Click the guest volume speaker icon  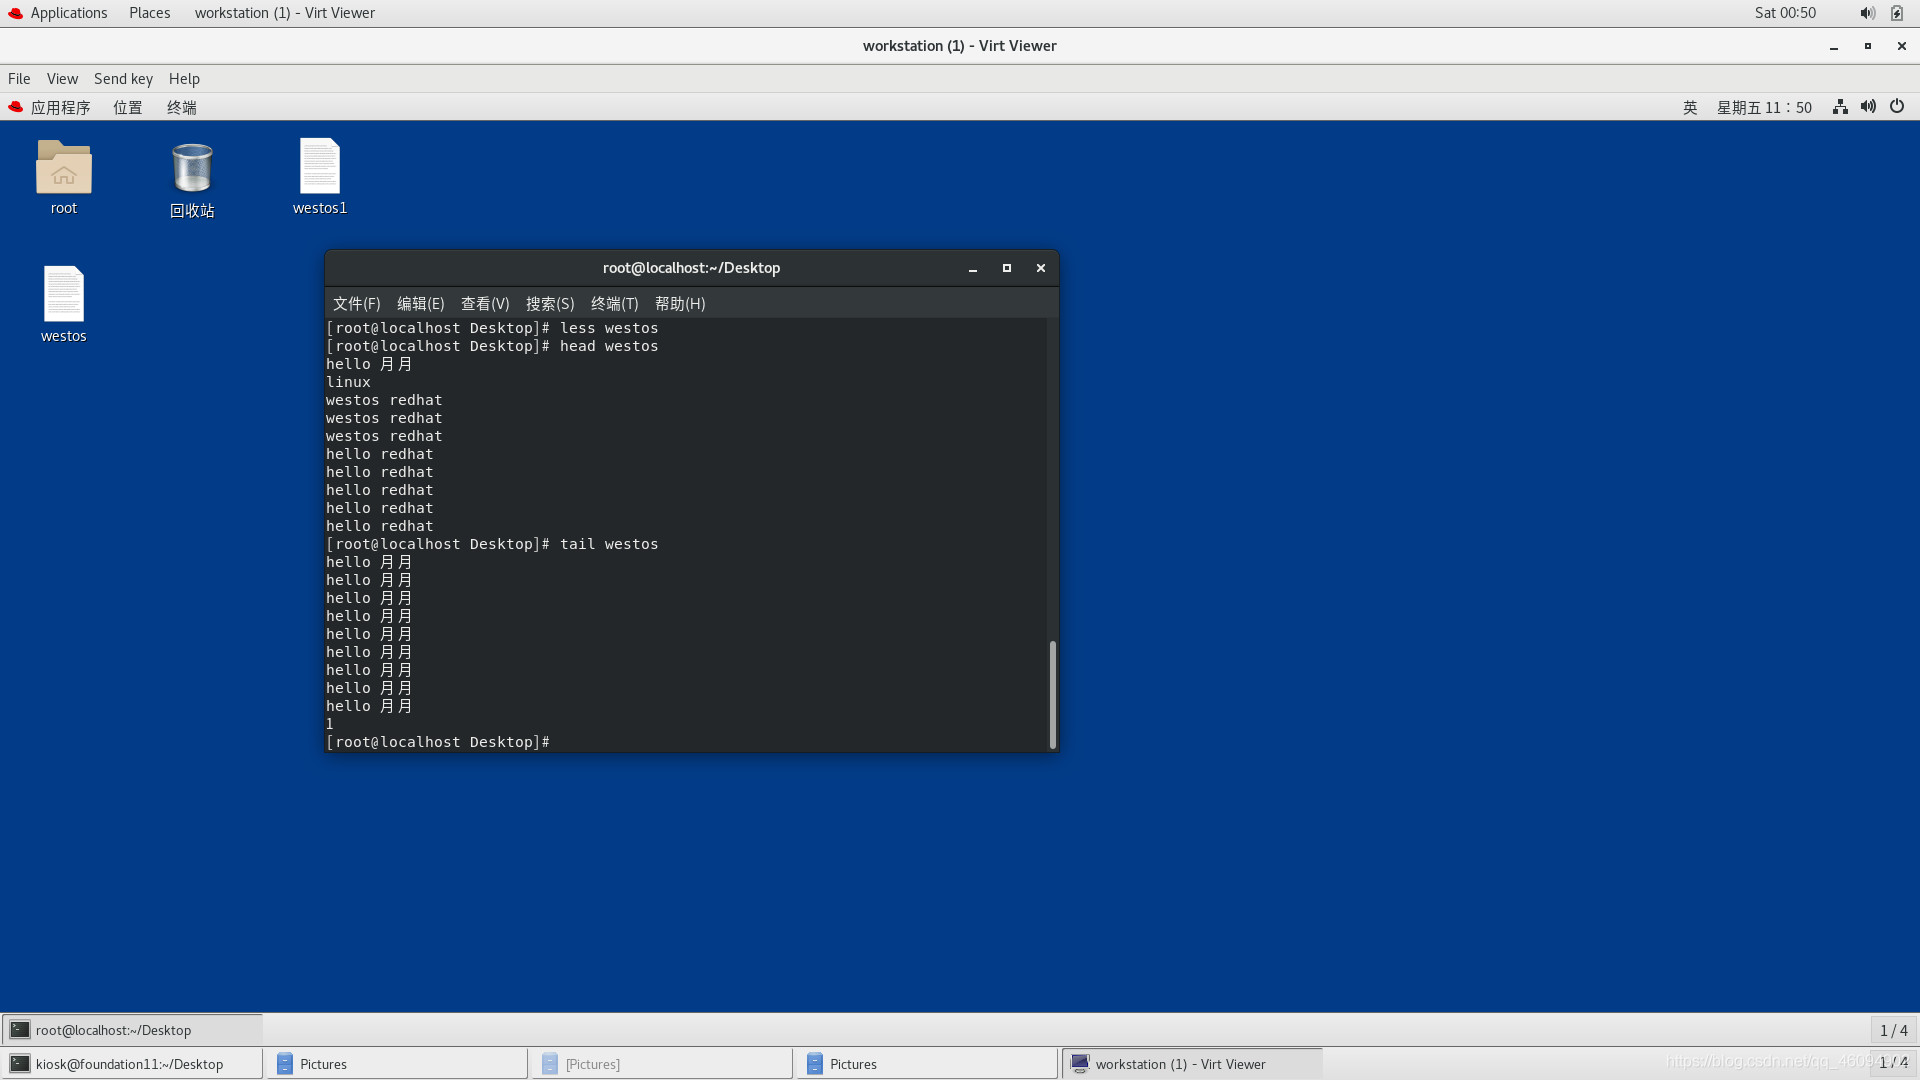point(1868,107)
